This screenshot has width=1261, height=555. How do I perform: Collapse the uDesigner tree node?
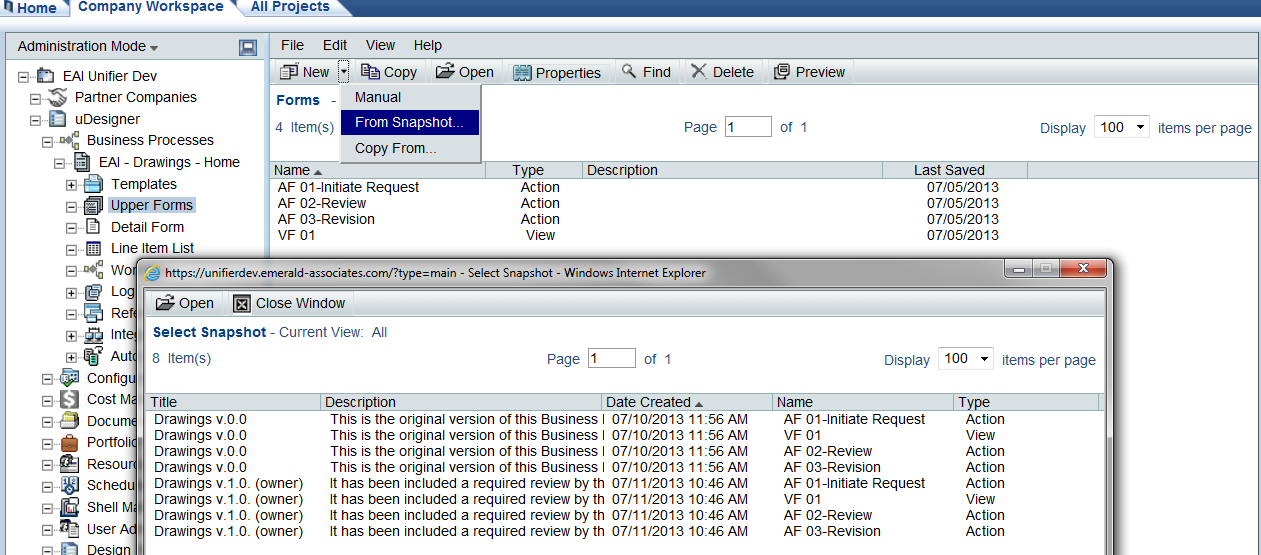click(x=36, y=120)
